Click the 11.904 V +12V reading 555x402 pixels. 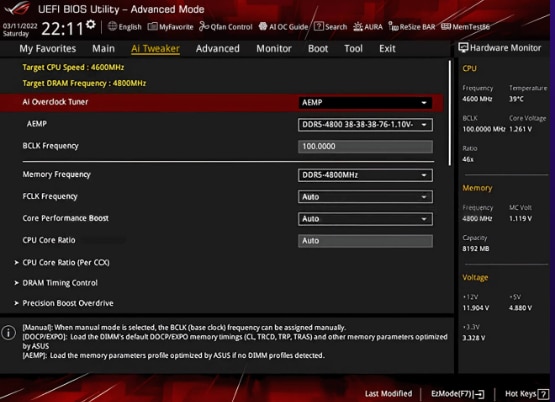[476, 308]
